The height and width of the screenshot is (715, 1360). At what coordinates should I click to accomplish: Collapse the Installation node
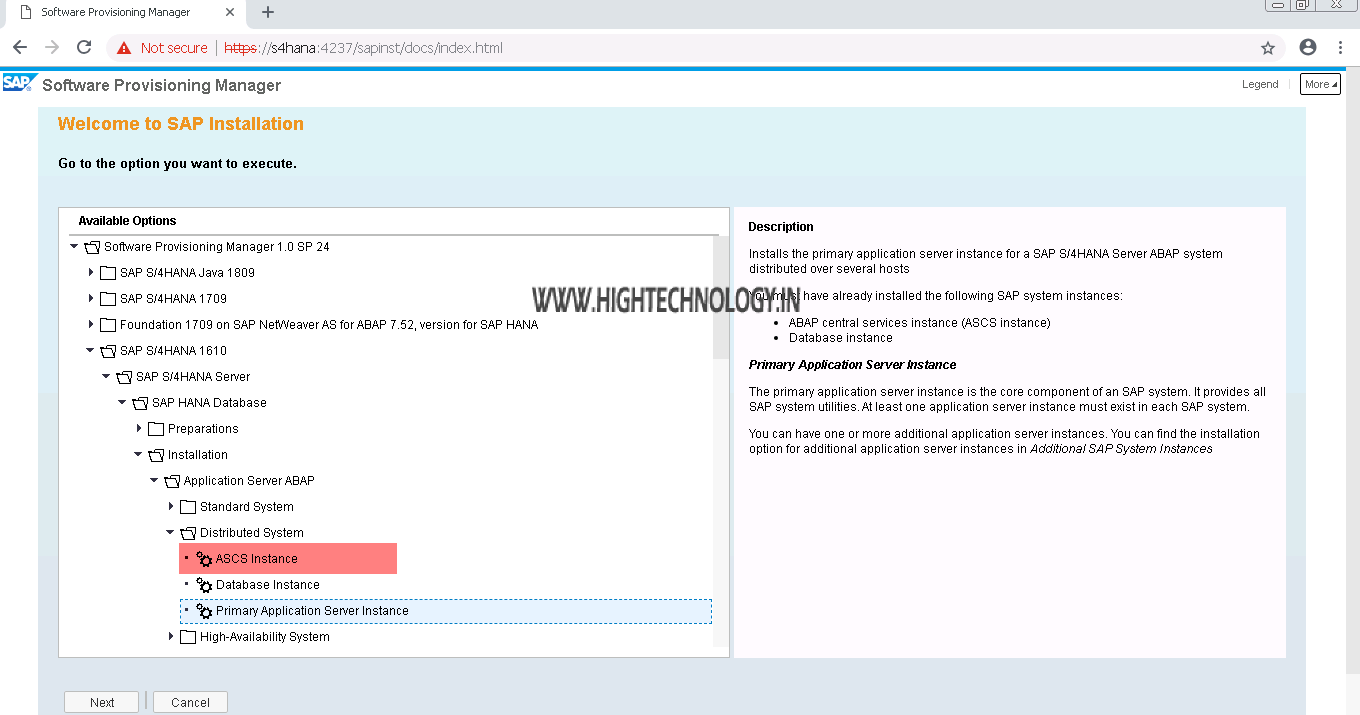click(138, 455)
